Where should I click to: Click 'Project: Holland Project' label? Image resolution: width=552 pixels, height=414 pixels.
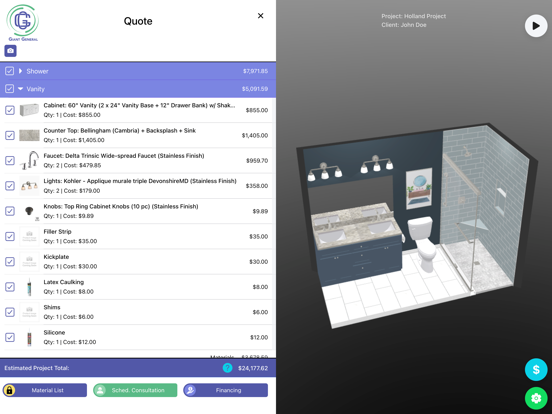(x=413, y=16)
